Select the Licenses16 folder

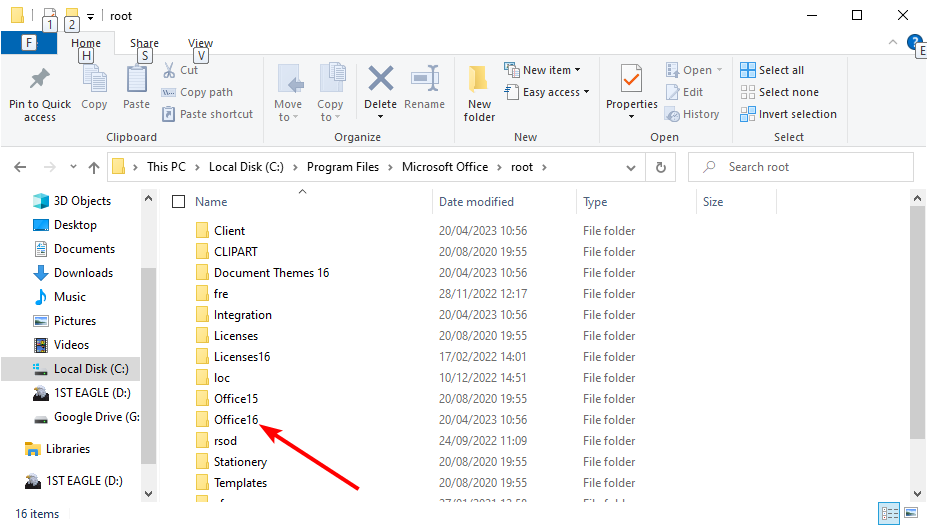coord(242,357)
